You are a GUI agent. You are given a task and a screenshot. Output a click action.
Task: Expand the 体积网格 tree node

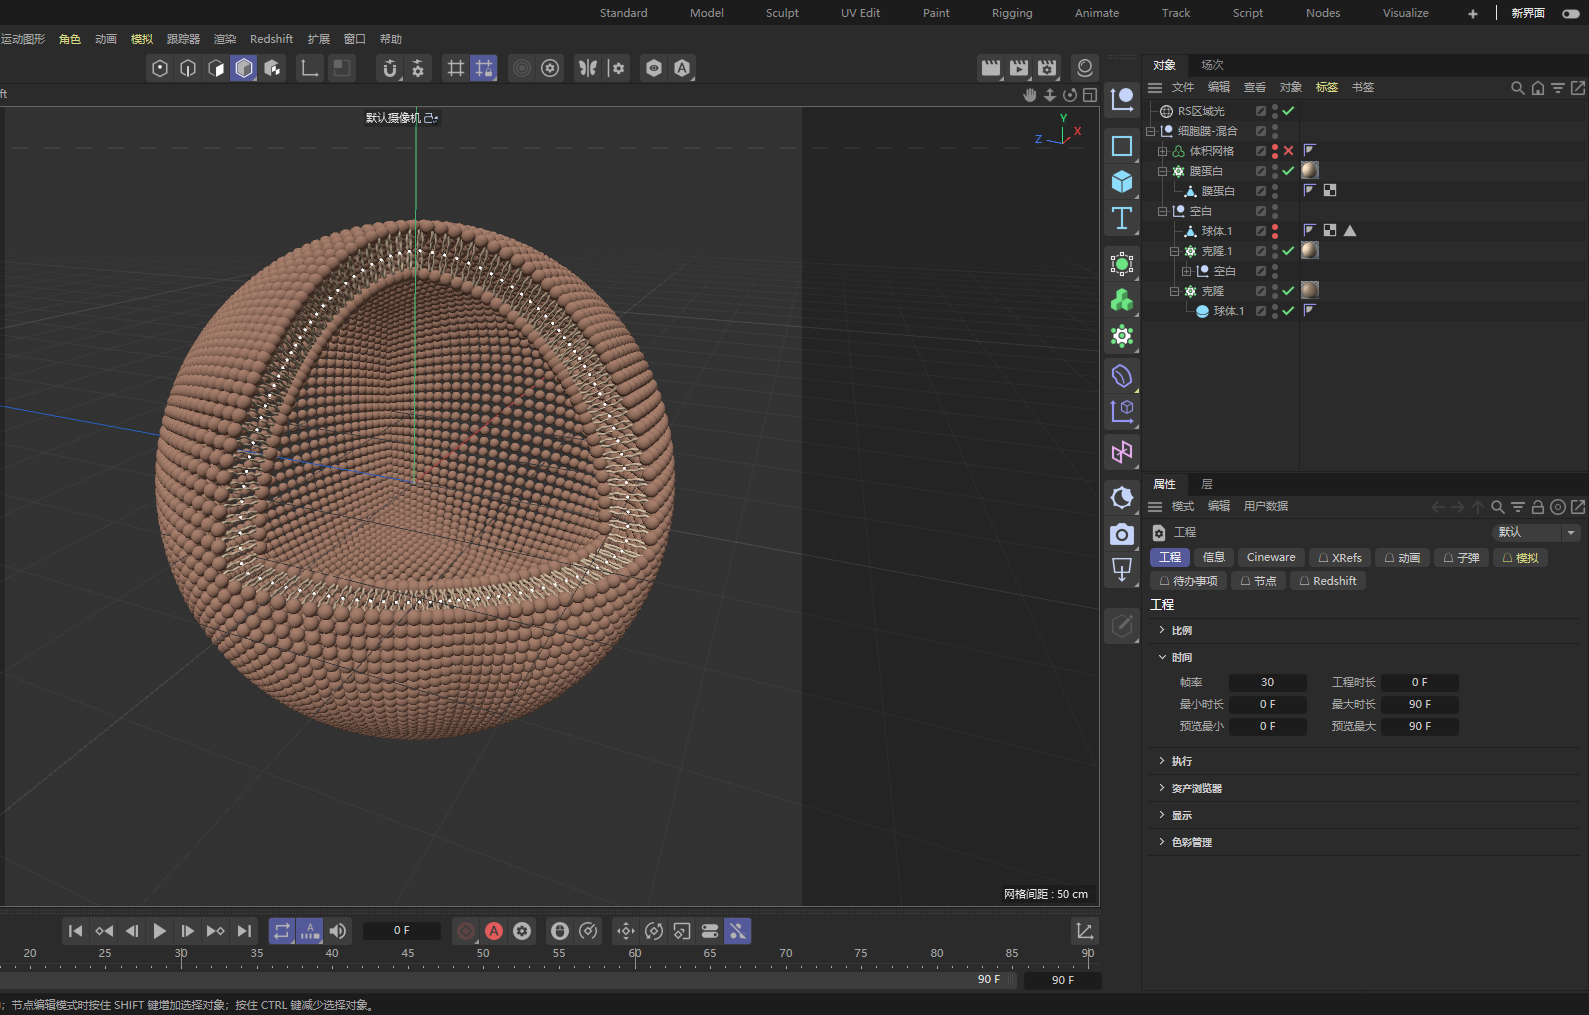pos(1163,151)
